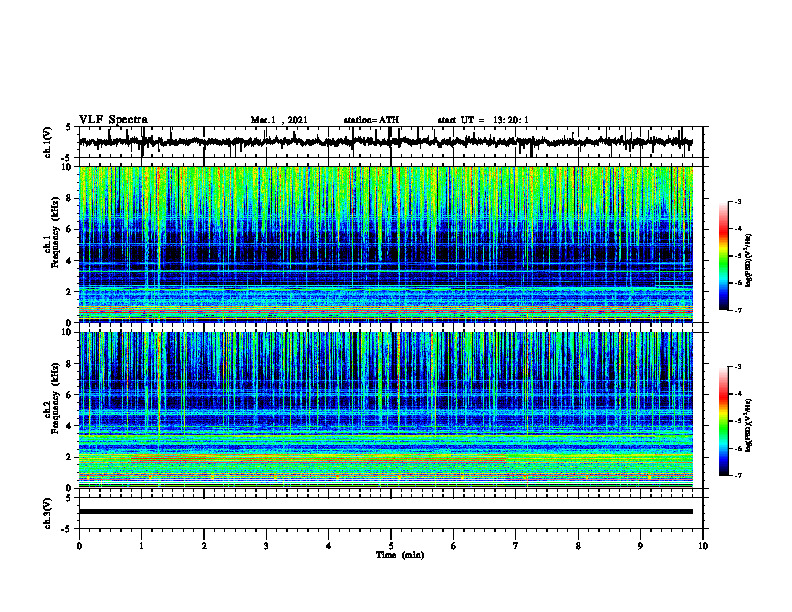Click the ch.2 spectrogram color scale bar

(724, 421)
